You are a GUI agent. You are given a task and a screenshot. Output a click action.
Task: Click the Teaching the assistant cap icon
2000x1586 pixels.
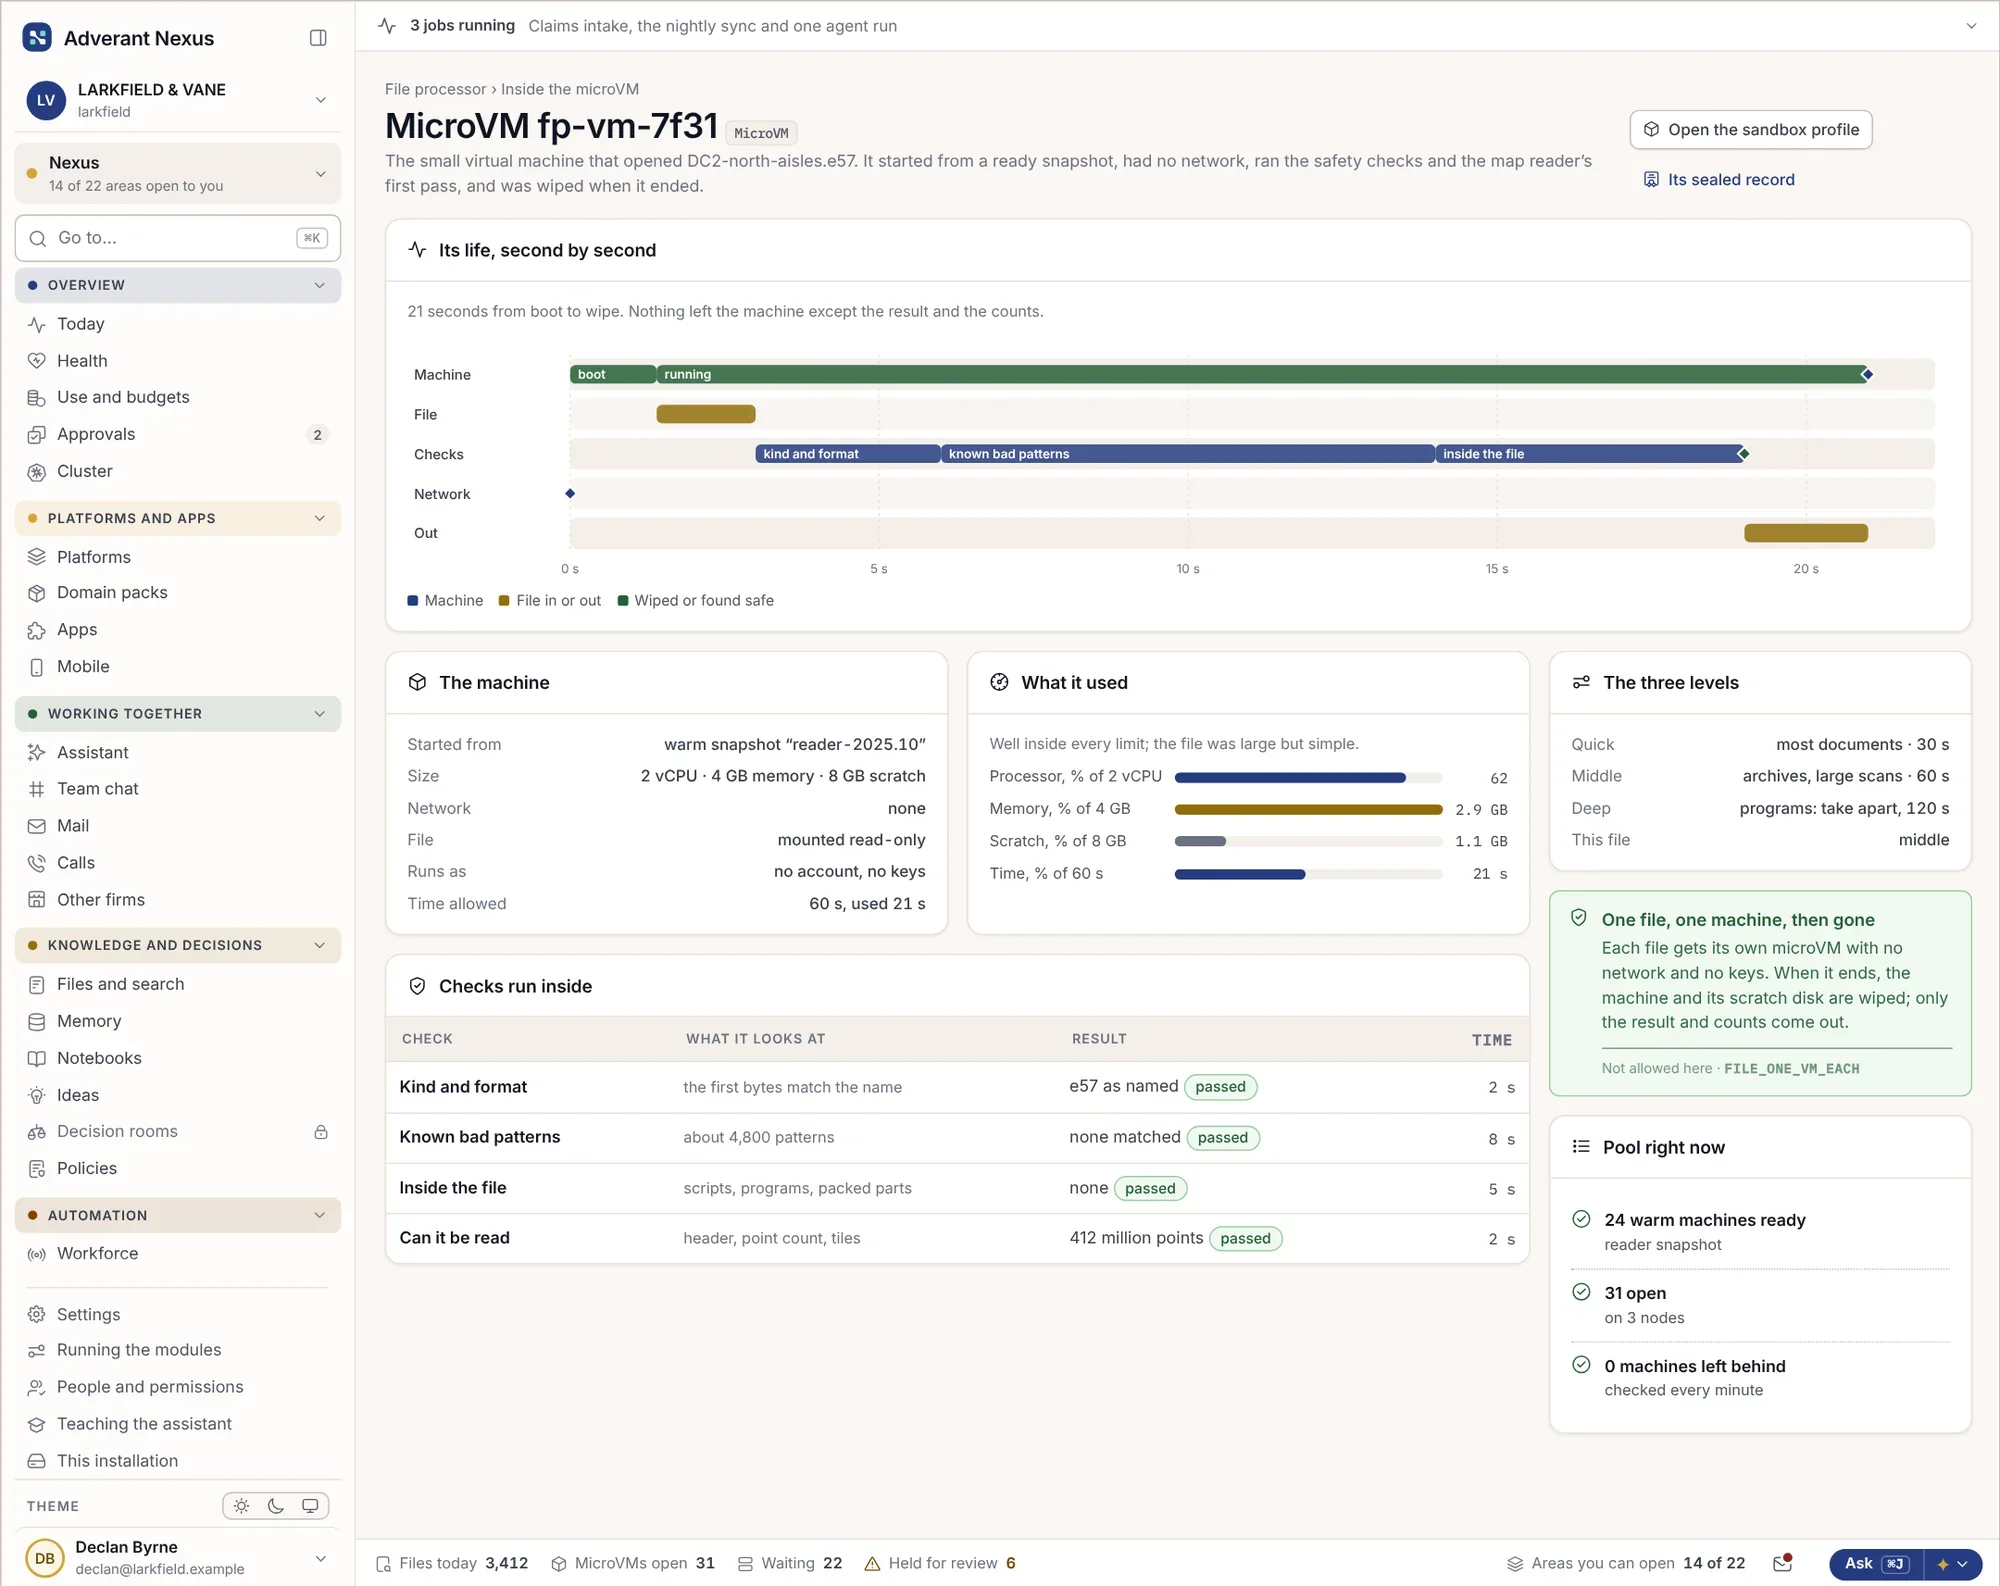pos(37,1424)
